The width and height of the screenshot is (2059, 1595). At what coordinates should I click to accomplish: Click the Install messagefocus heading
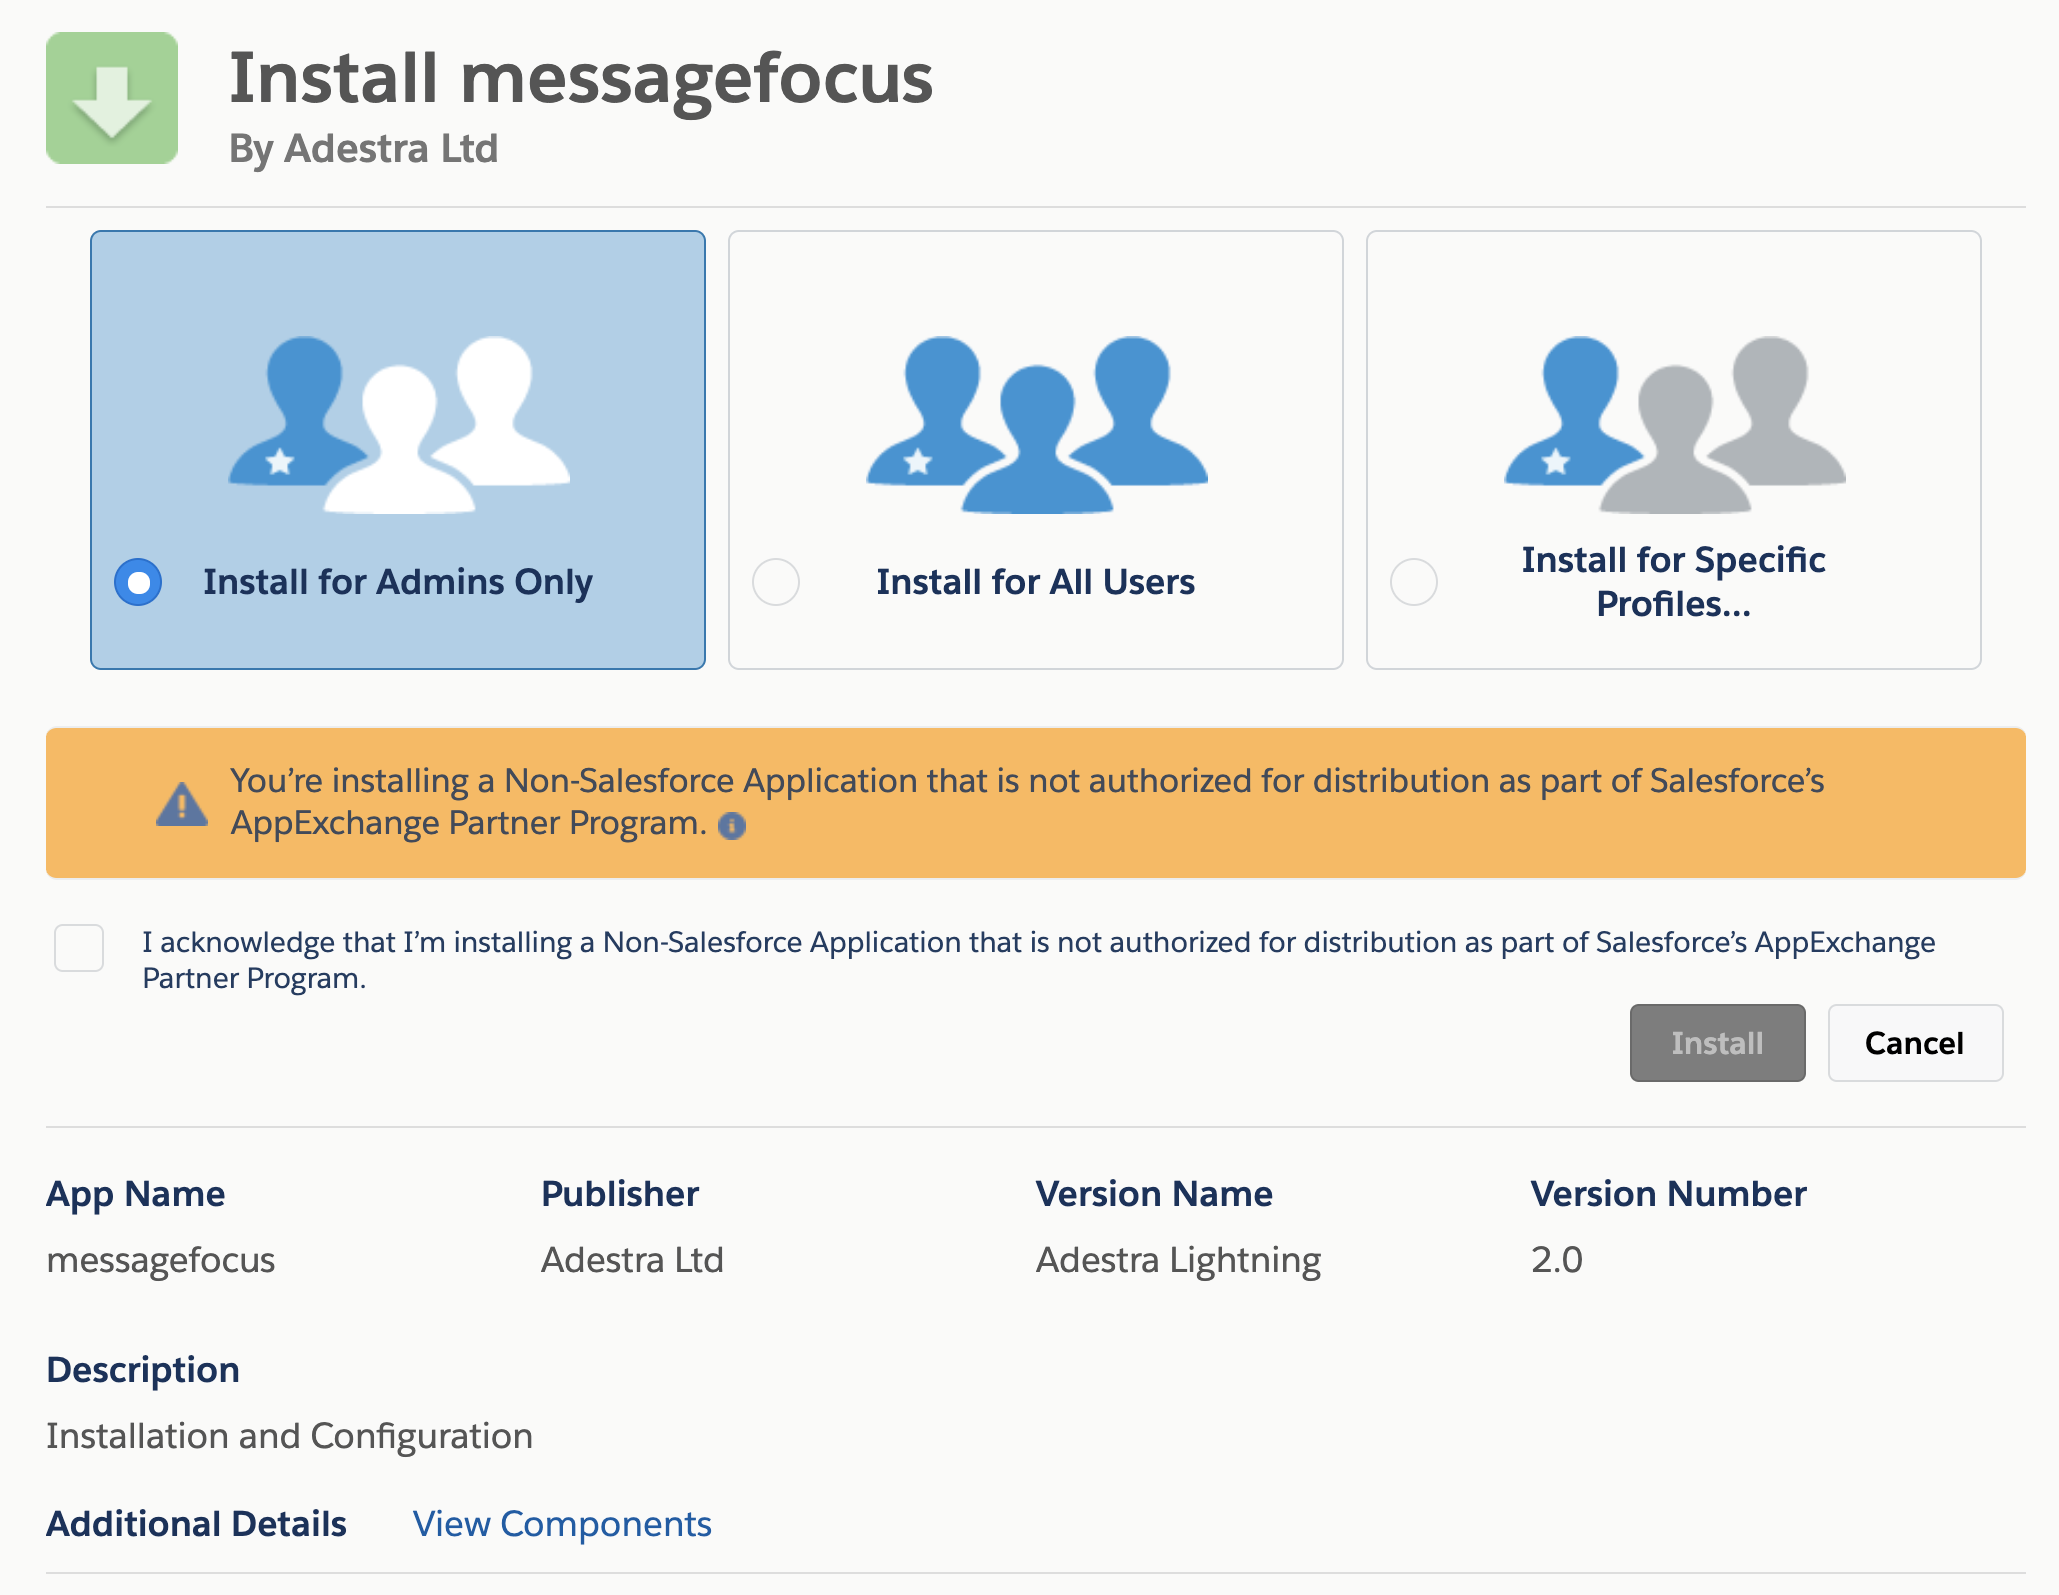(581, 78)
